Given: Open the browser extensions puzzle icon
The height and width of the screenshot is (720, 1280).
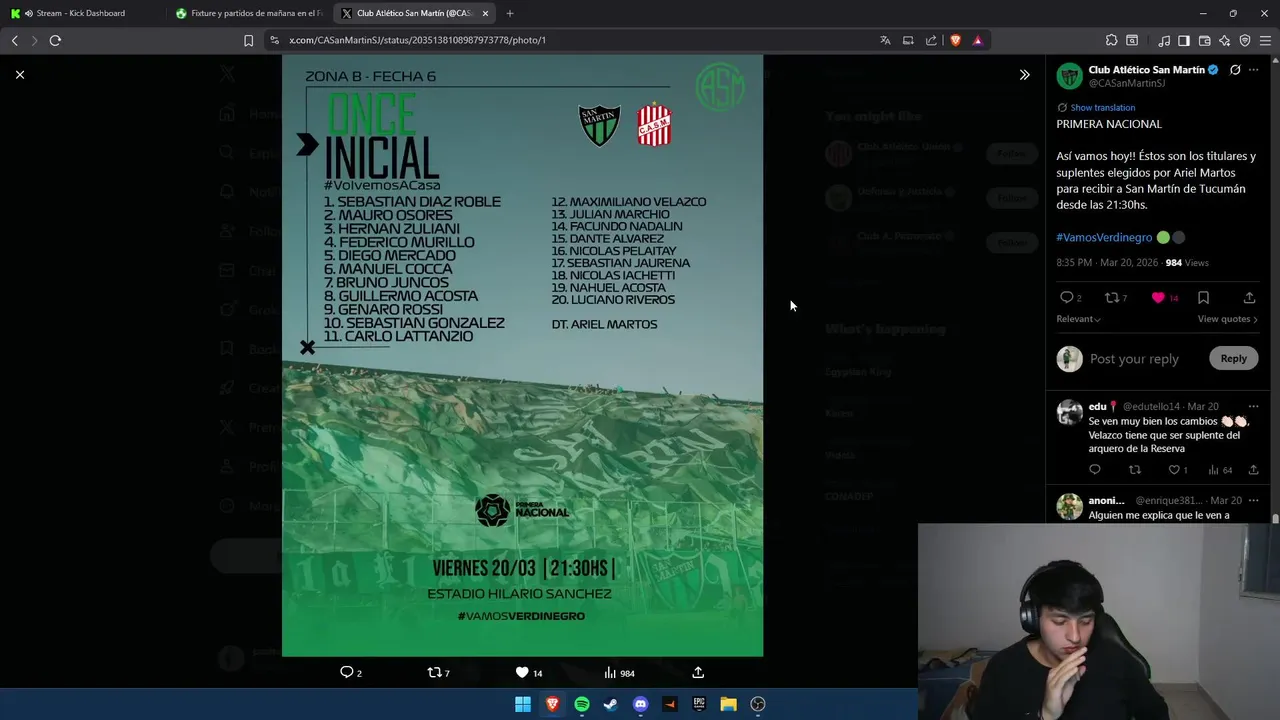Looking at the screenshot, I should tap(1111, 40).
